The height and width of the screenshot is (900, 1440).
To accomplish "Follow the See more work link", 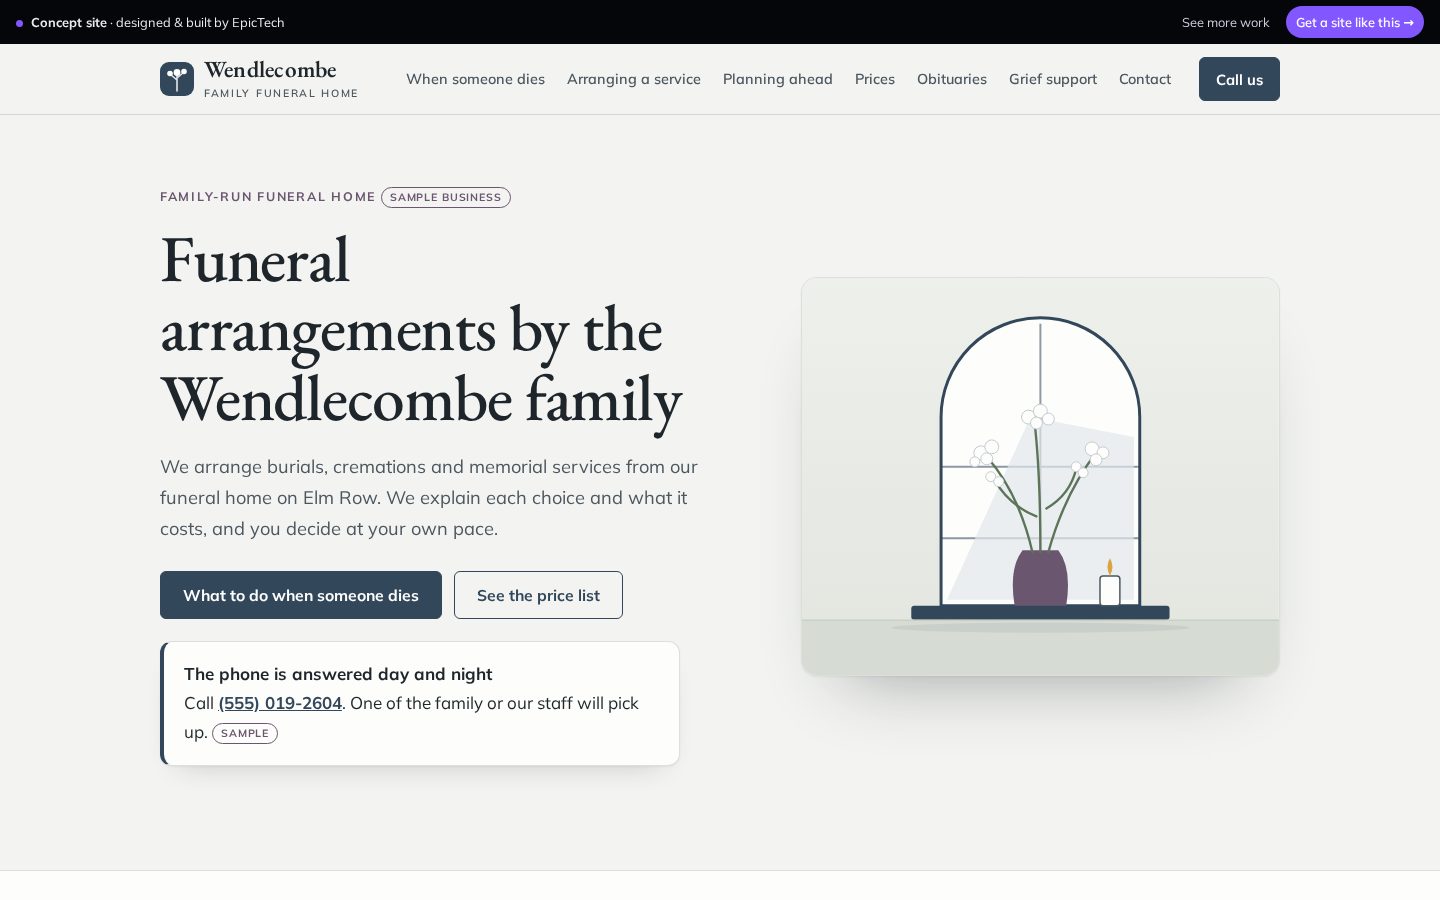I will point(1225,22).
